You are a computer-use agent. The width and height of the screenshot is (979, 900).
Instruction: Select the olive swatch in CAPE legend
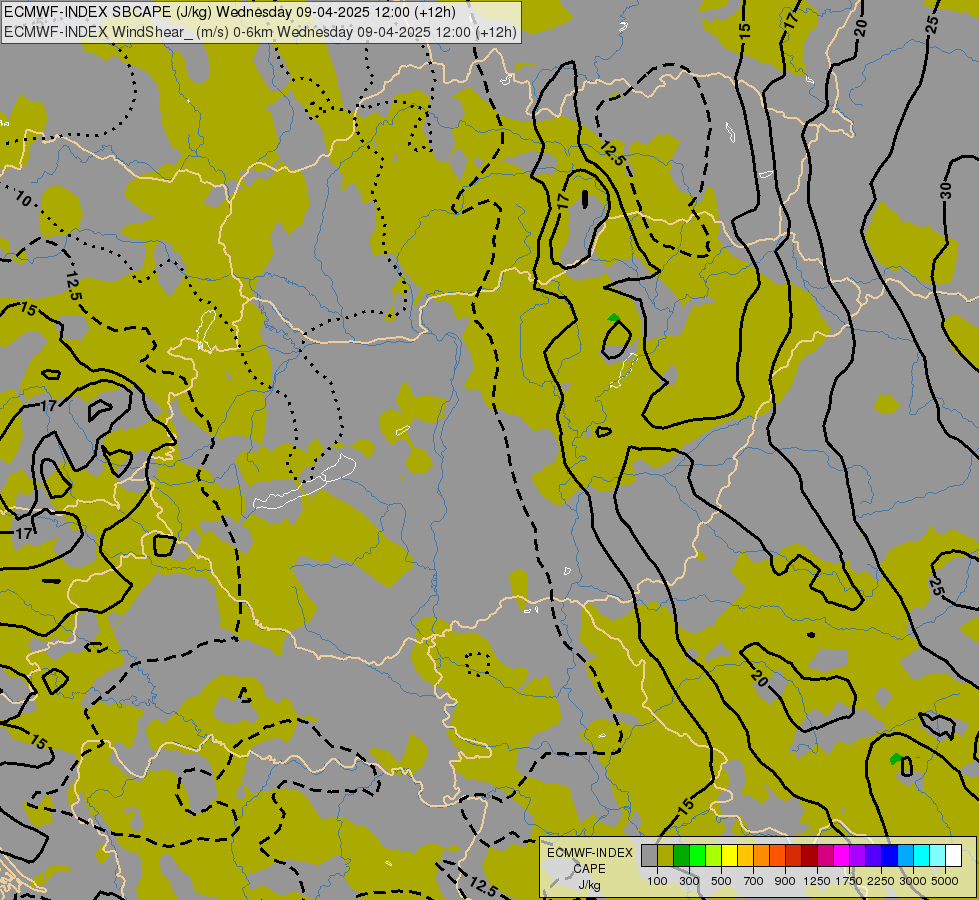pos(666,856)
